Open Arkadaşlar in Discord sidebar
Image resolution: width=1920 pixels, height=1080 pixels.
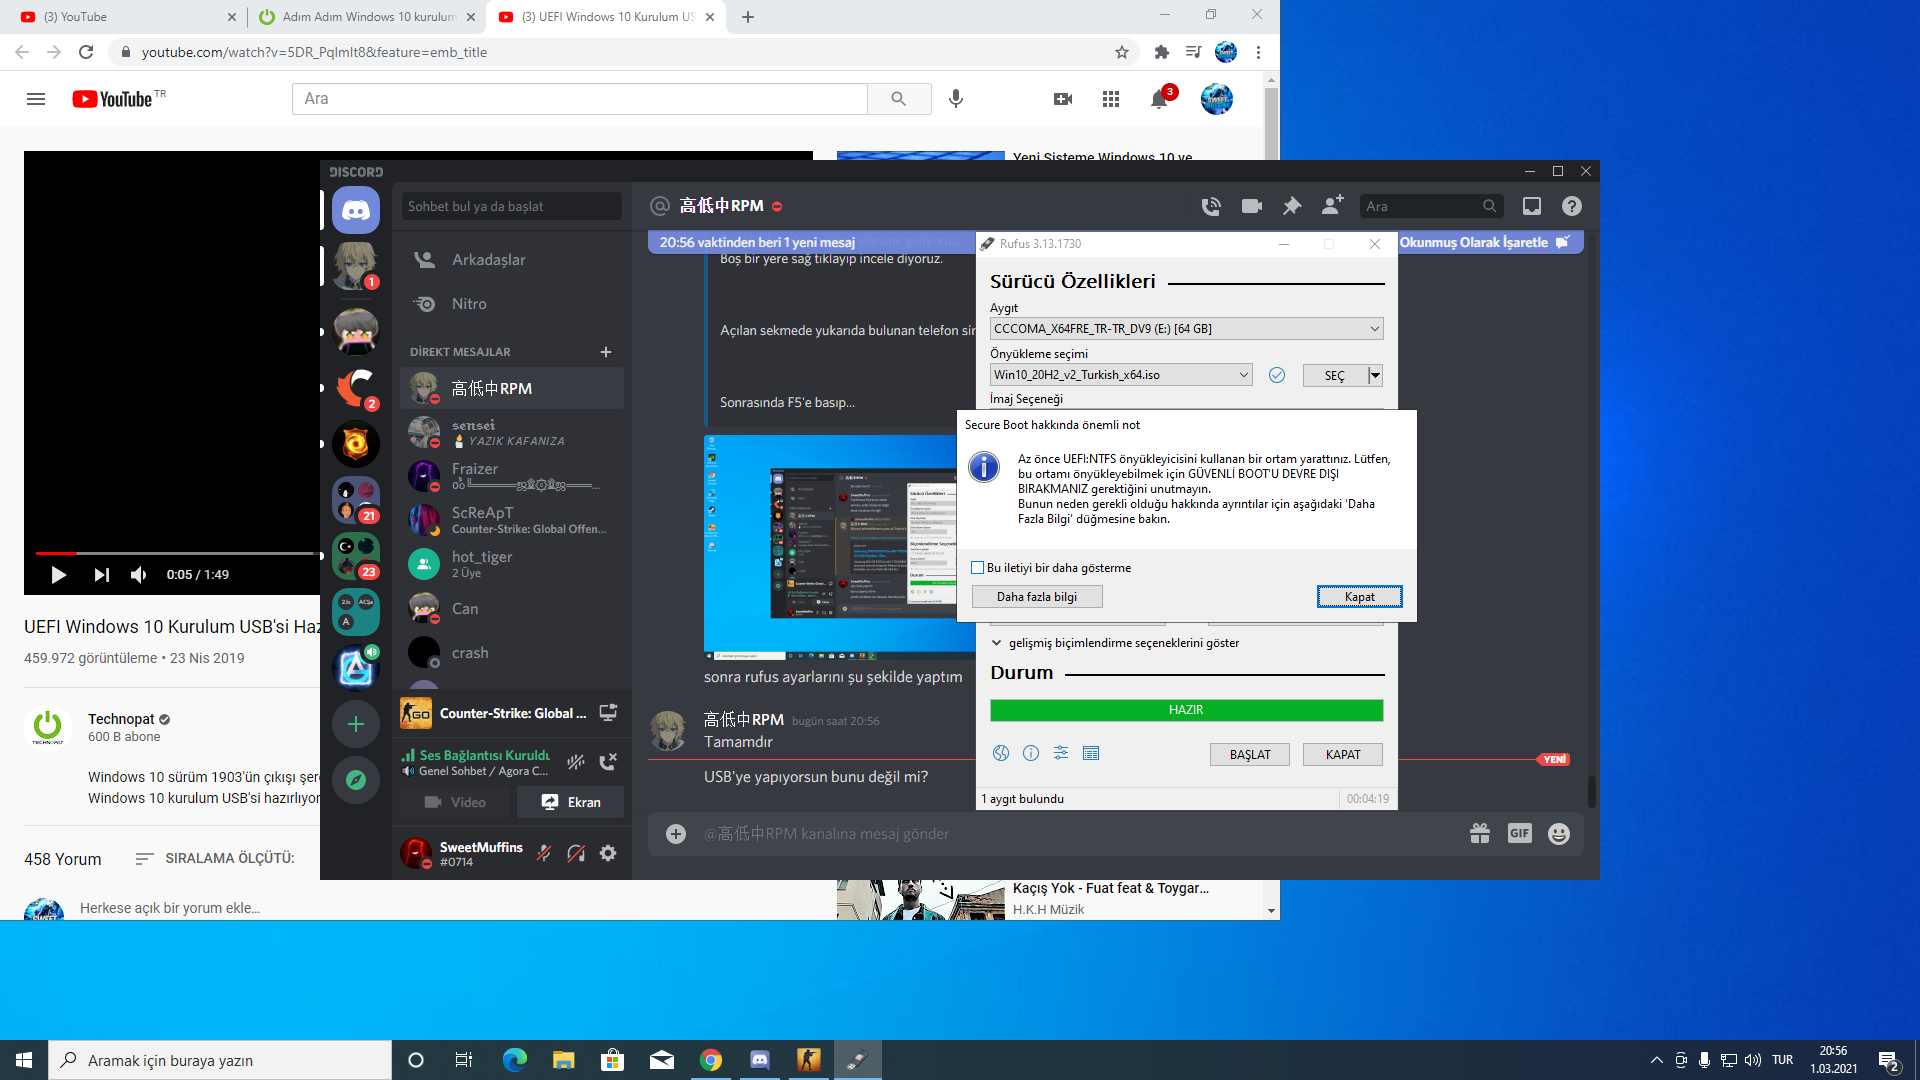512,260
